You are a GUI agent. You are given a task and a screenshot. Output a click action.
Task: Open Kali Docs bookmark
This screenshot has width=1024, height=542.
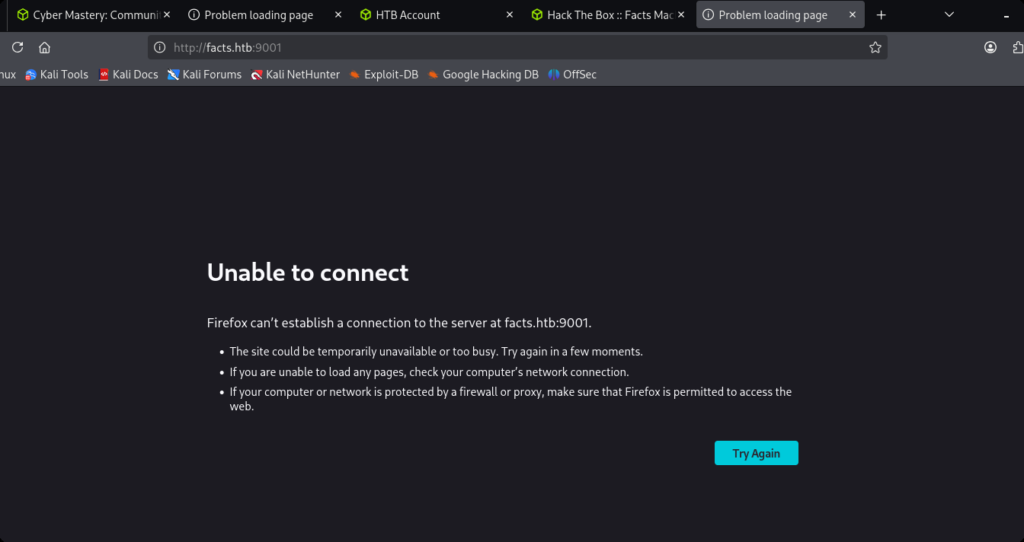[x=129, y=74]
